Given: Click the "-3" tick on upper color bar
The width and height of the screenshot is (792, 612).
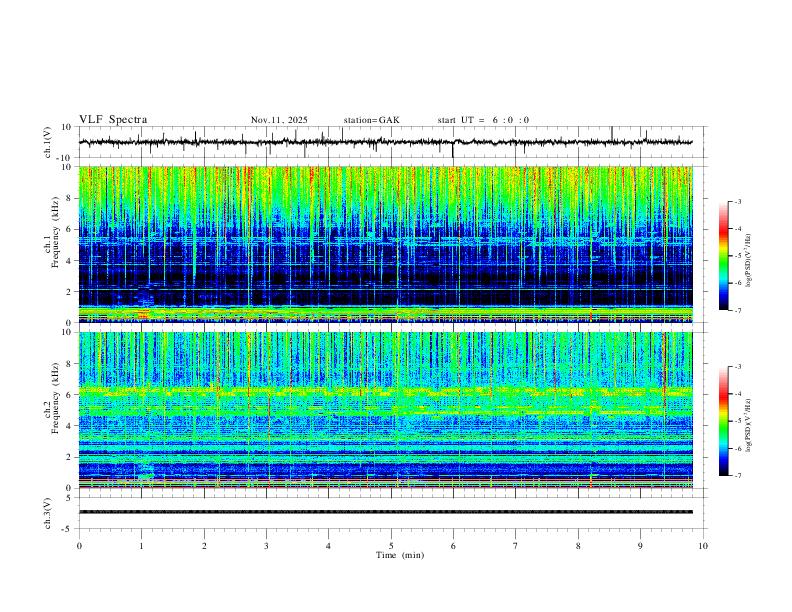Looking at the screenshot, I should coord(738,202).
